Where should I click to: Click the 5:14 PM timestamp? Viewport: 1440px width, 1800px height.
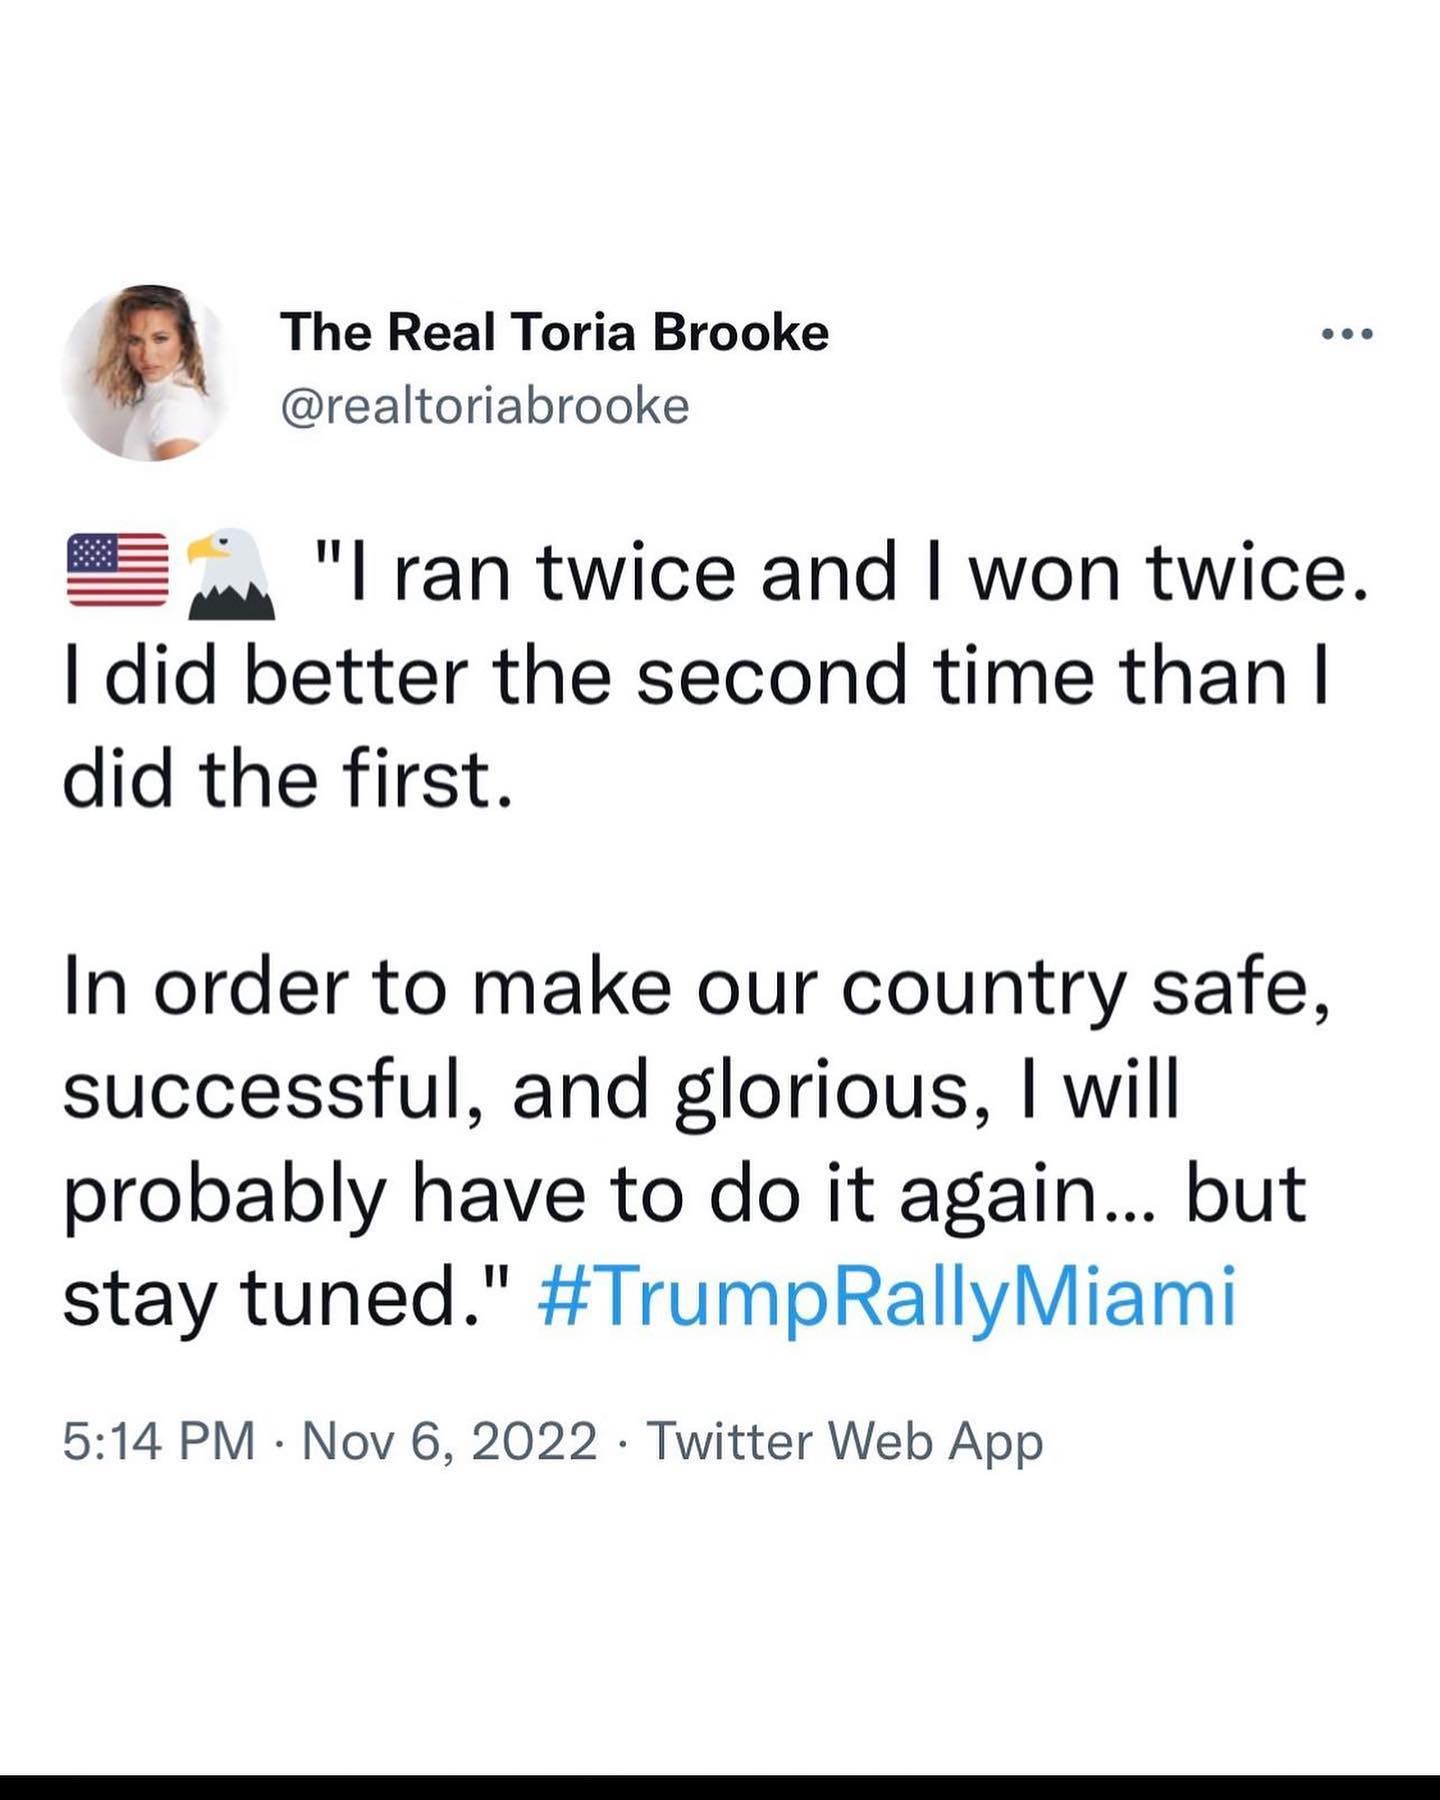point(158,1441)
